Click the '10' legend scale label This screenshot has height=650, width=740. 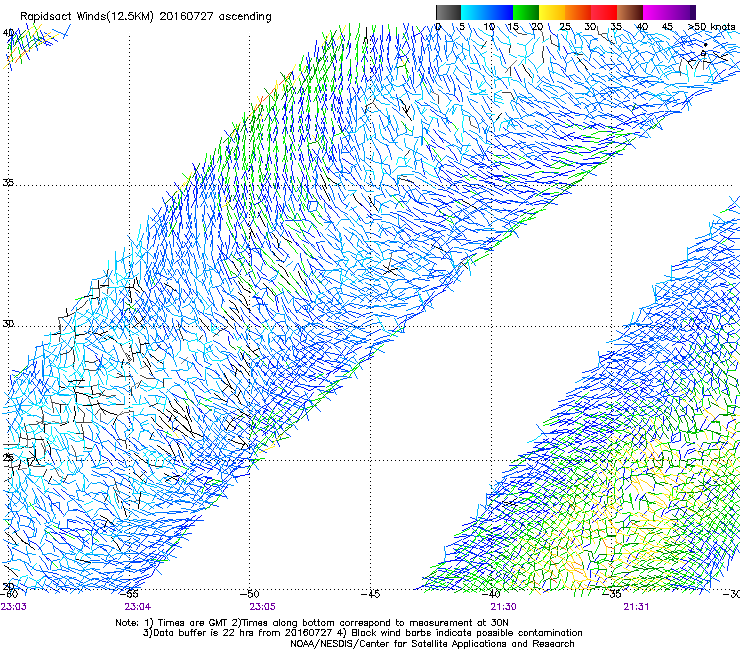pyautogui.click(x=488, y=26)
